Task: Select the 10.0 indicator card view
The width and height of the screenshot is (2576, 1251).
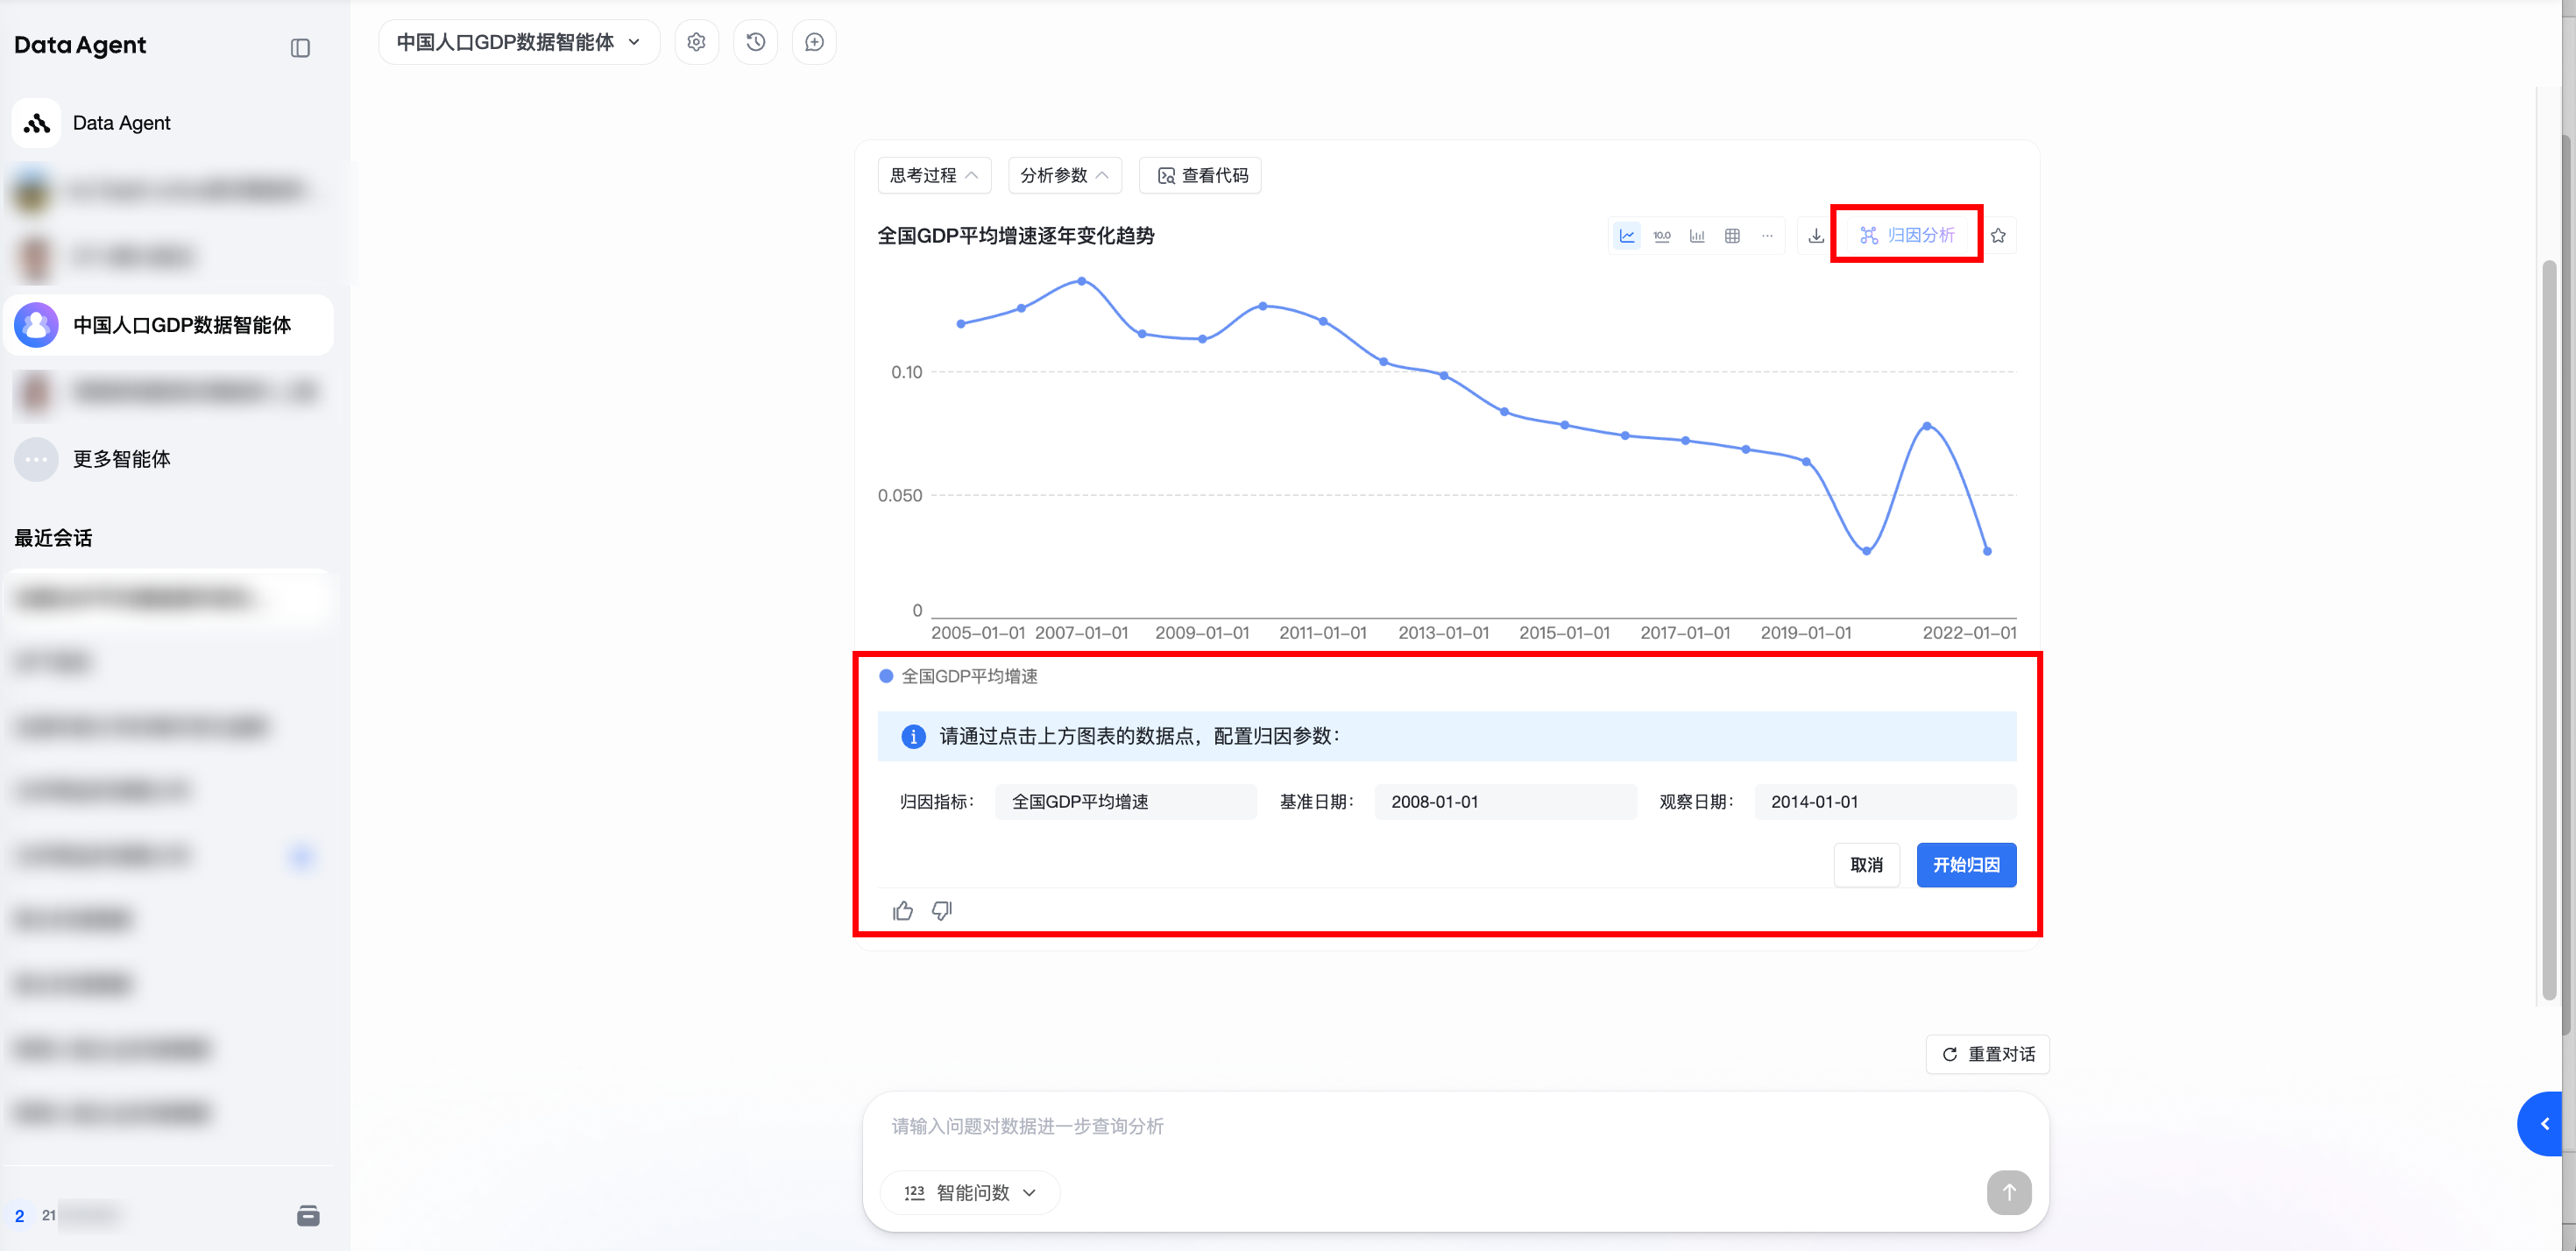Action: pos(1662,236)
